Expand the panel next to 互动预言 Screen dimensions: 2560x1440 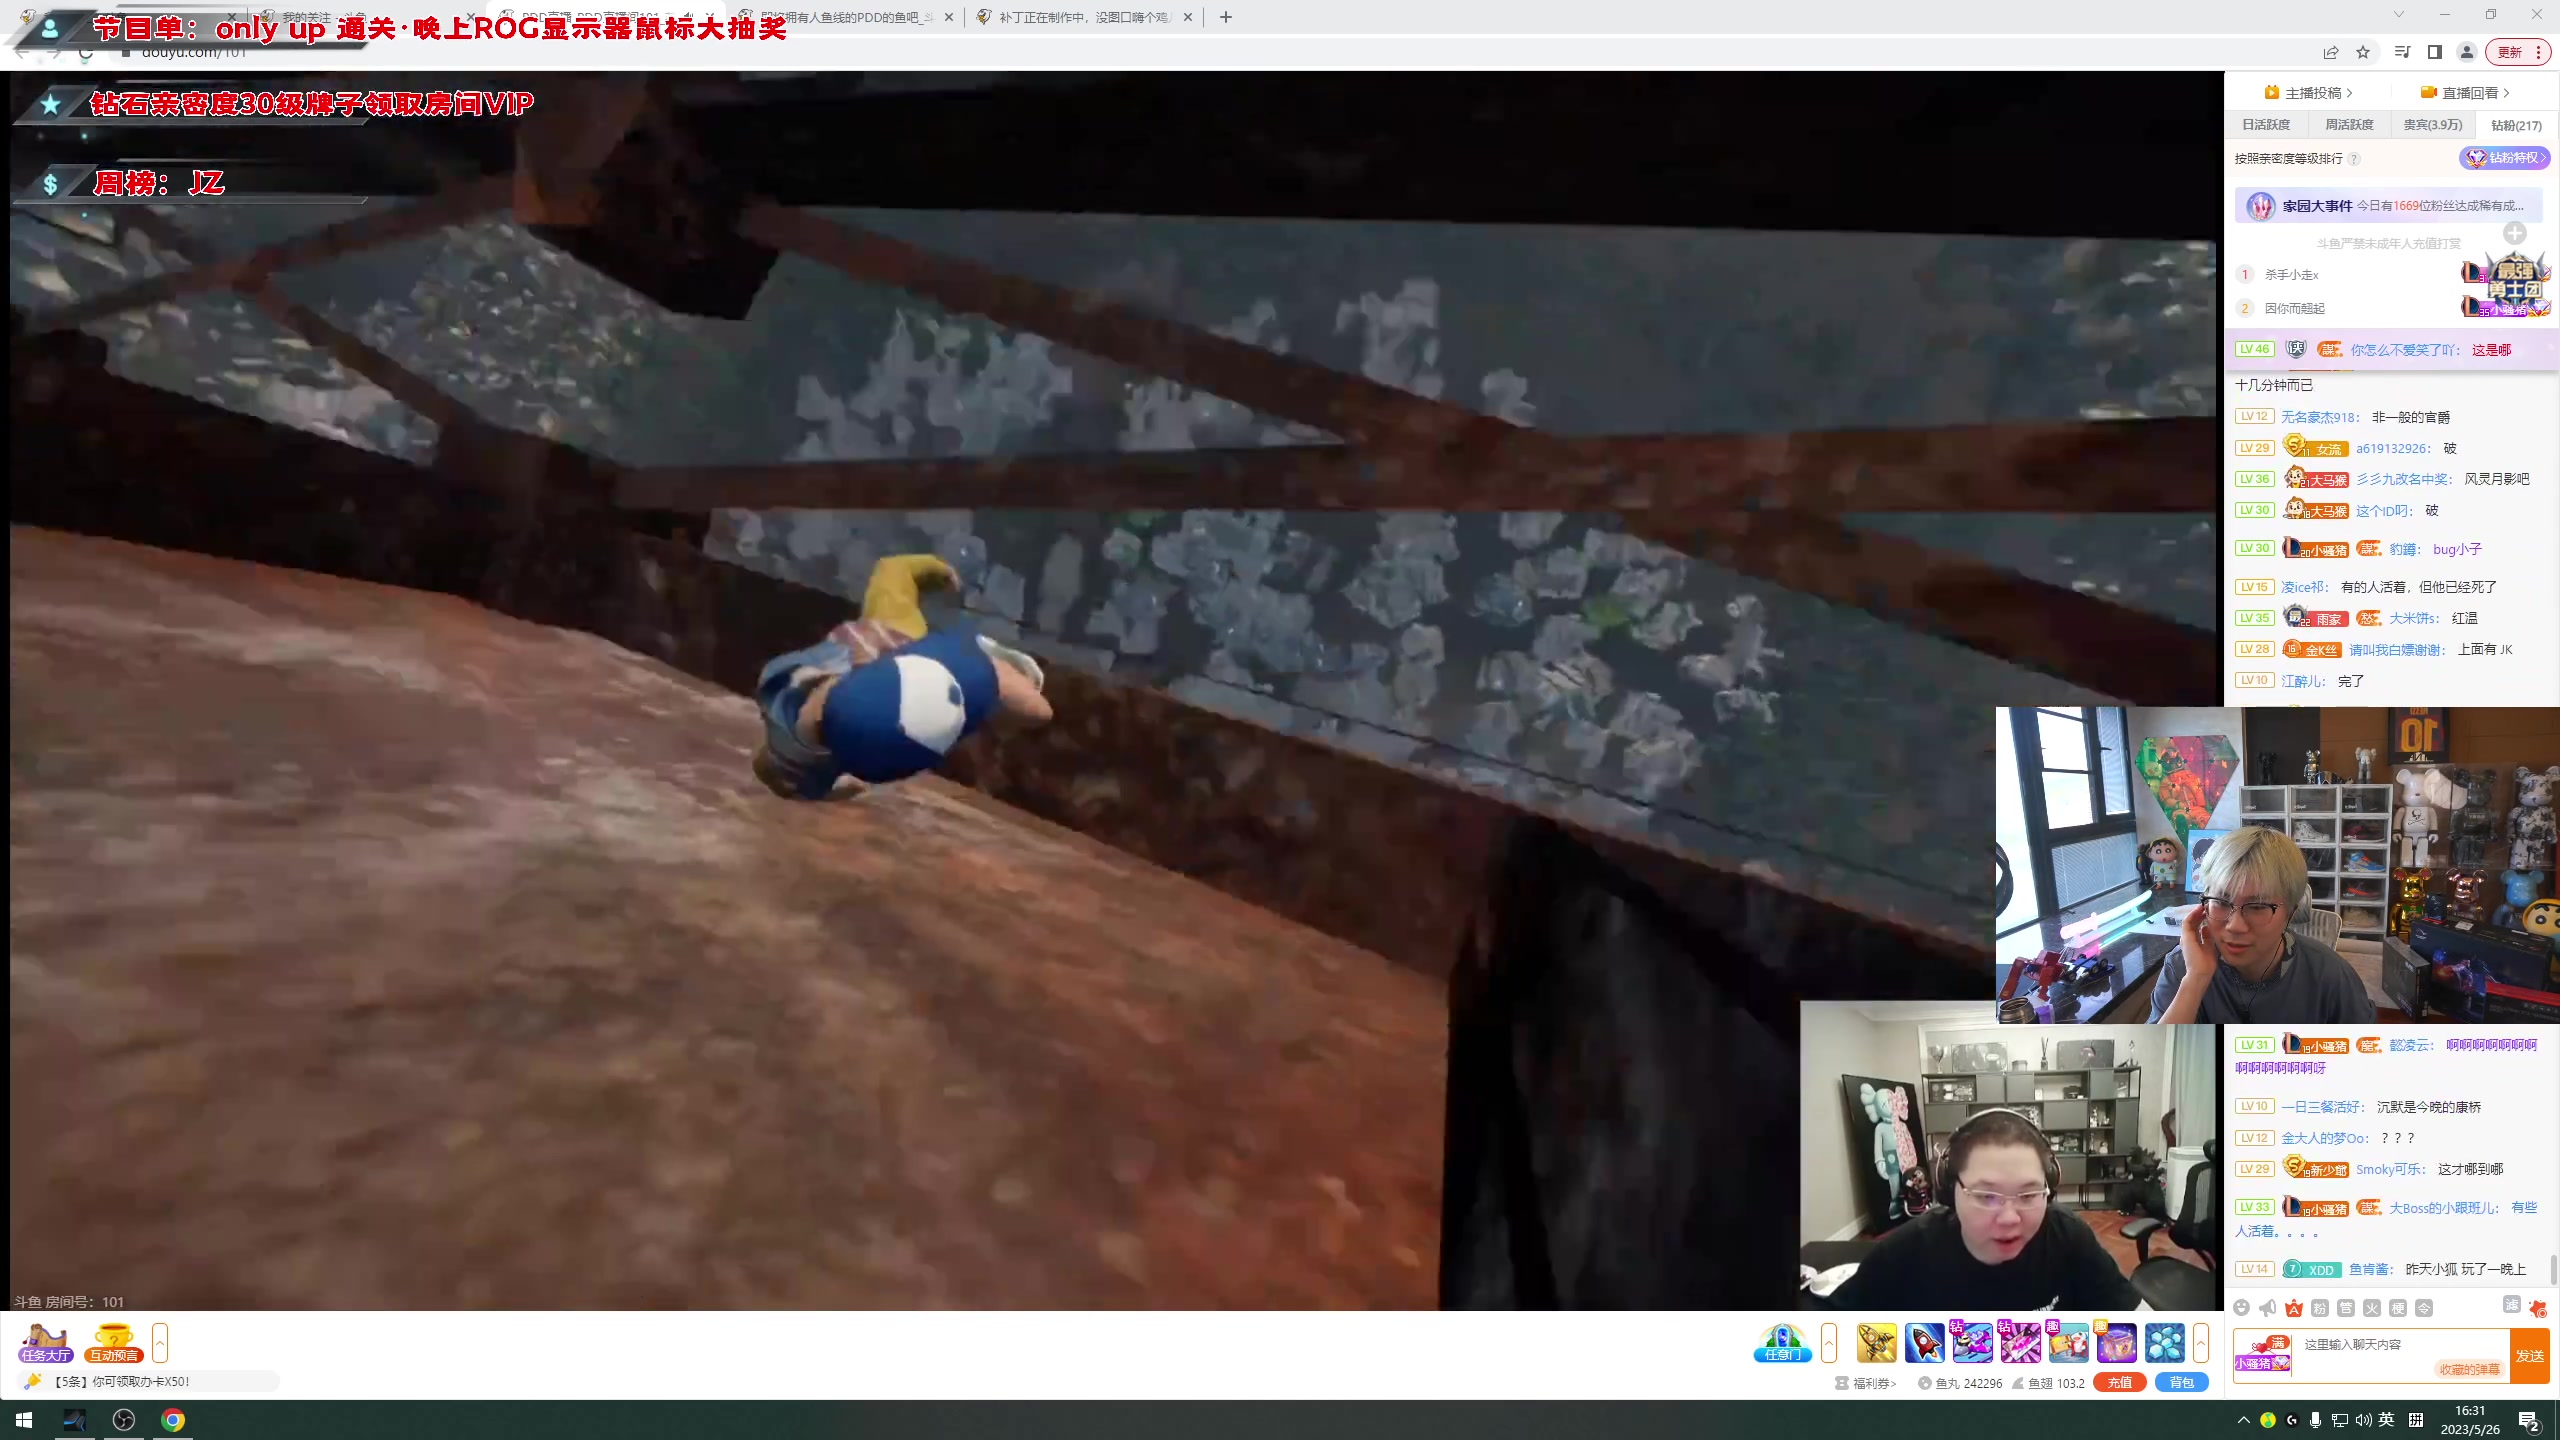pyautogui.click(x=160, y=1342)
